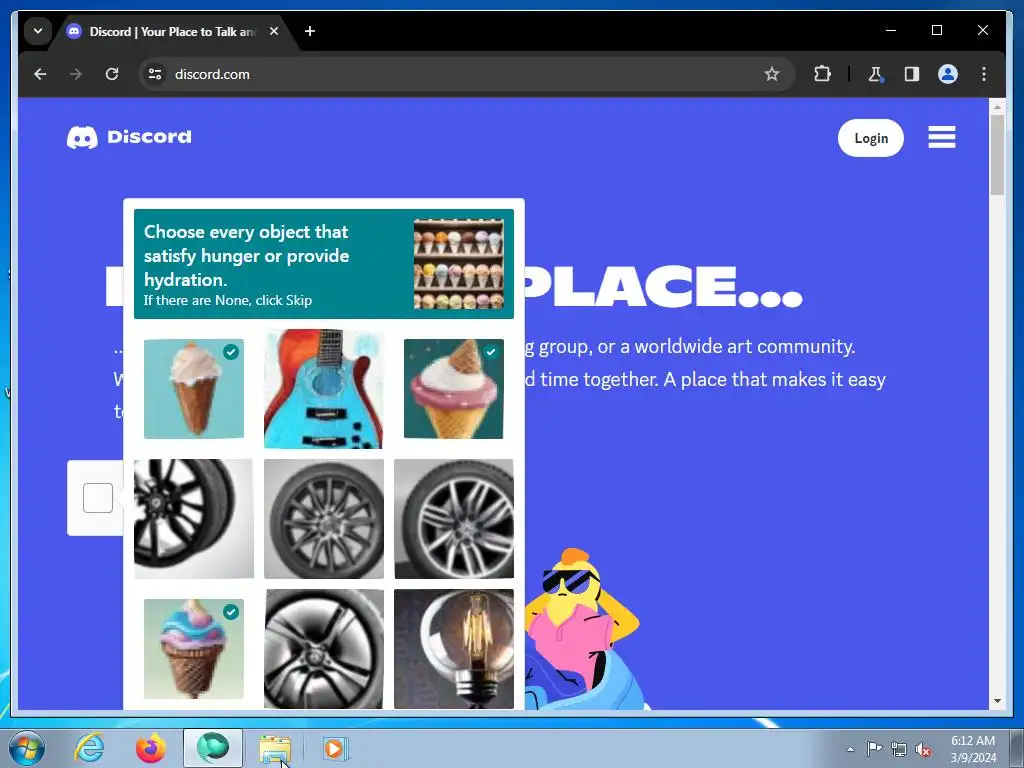Click the Discord logo

129,137
